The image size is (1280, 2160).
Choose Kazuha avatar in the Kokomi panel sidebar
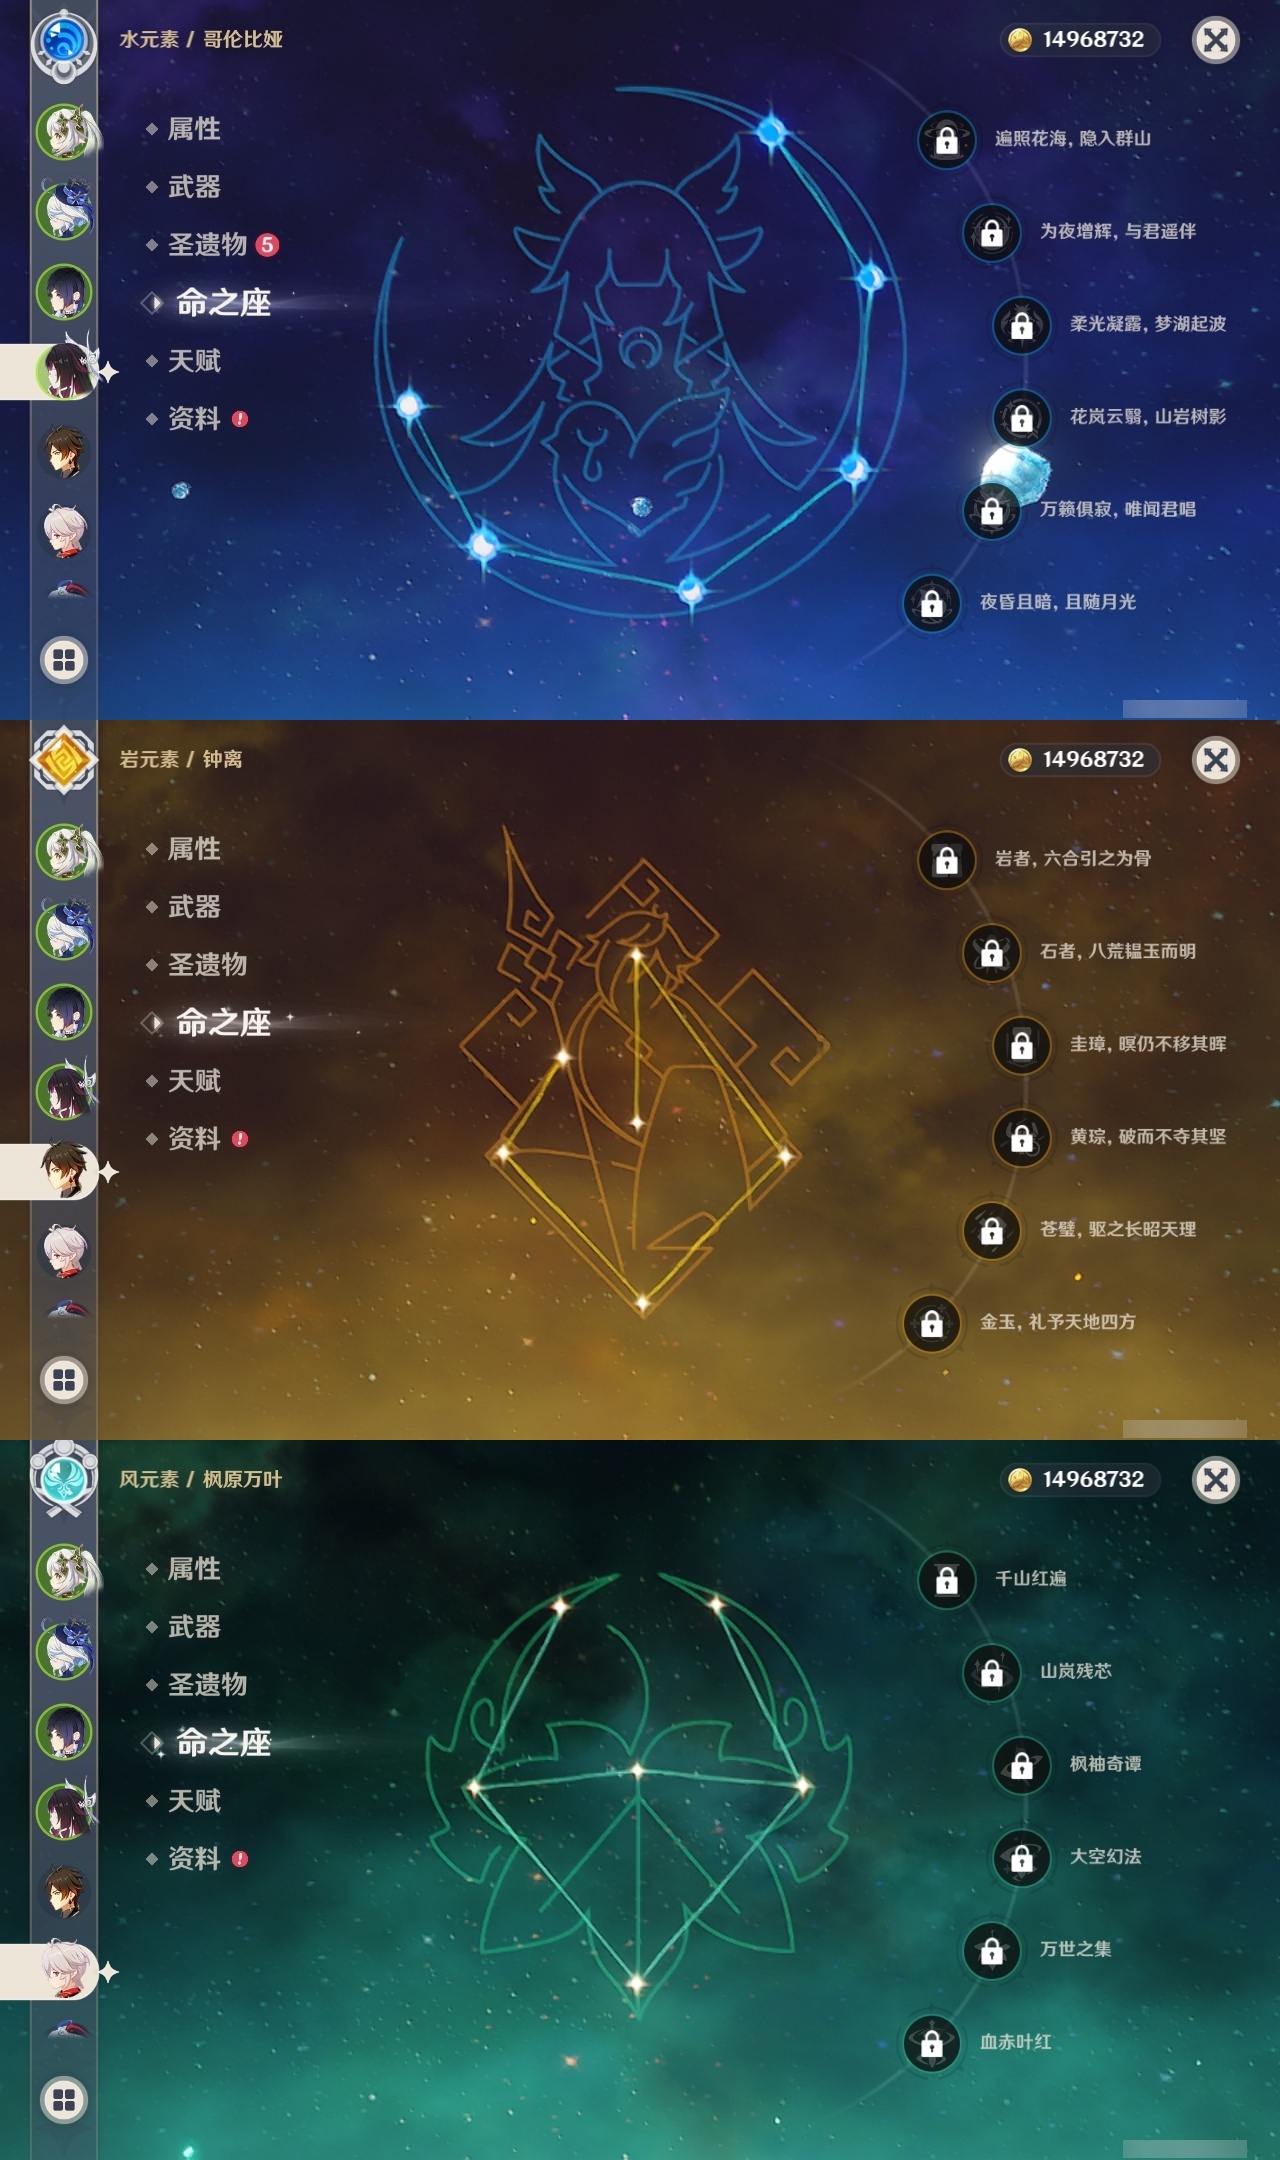click(66, 530)
